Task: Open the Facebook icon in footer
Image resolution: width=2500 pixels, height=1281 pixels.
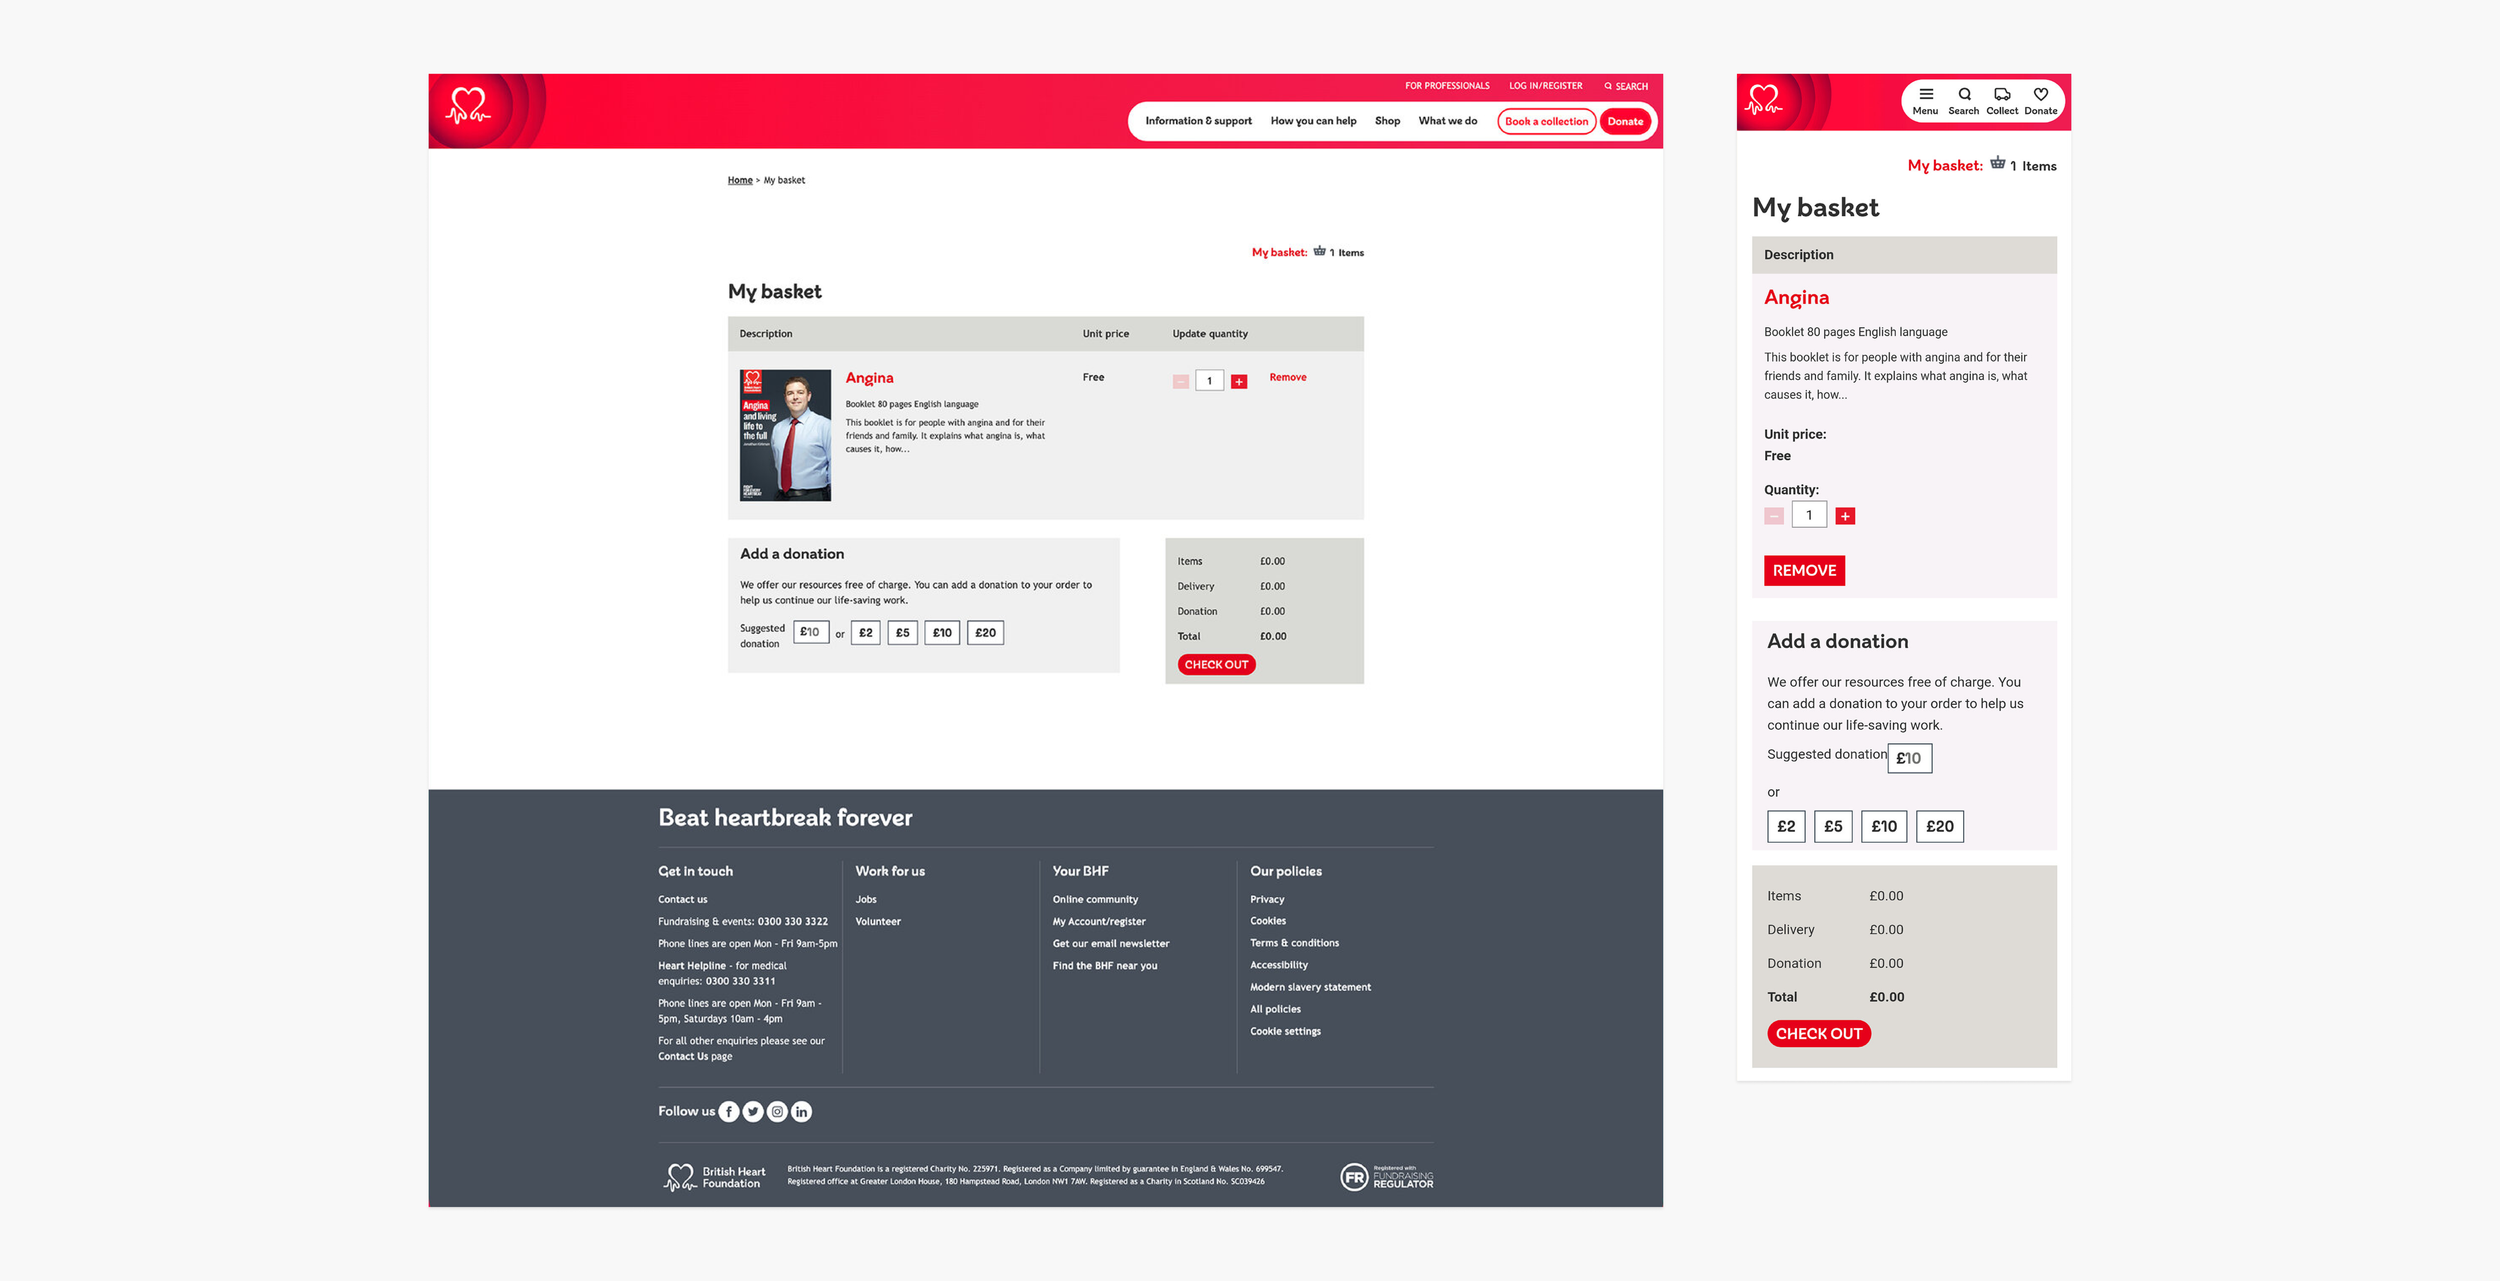Action: click(729, 1112)
